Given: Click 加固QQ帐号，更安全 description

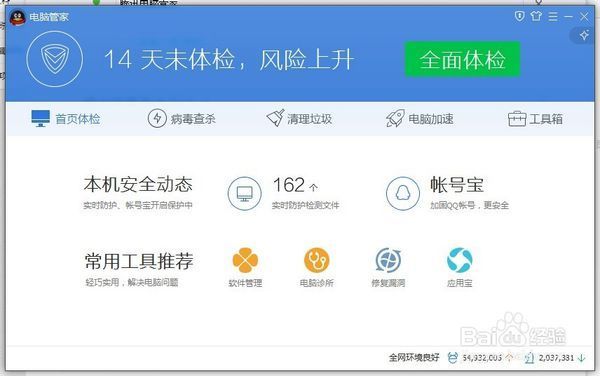Looking at the screenshot, I should tap(470, 205).
